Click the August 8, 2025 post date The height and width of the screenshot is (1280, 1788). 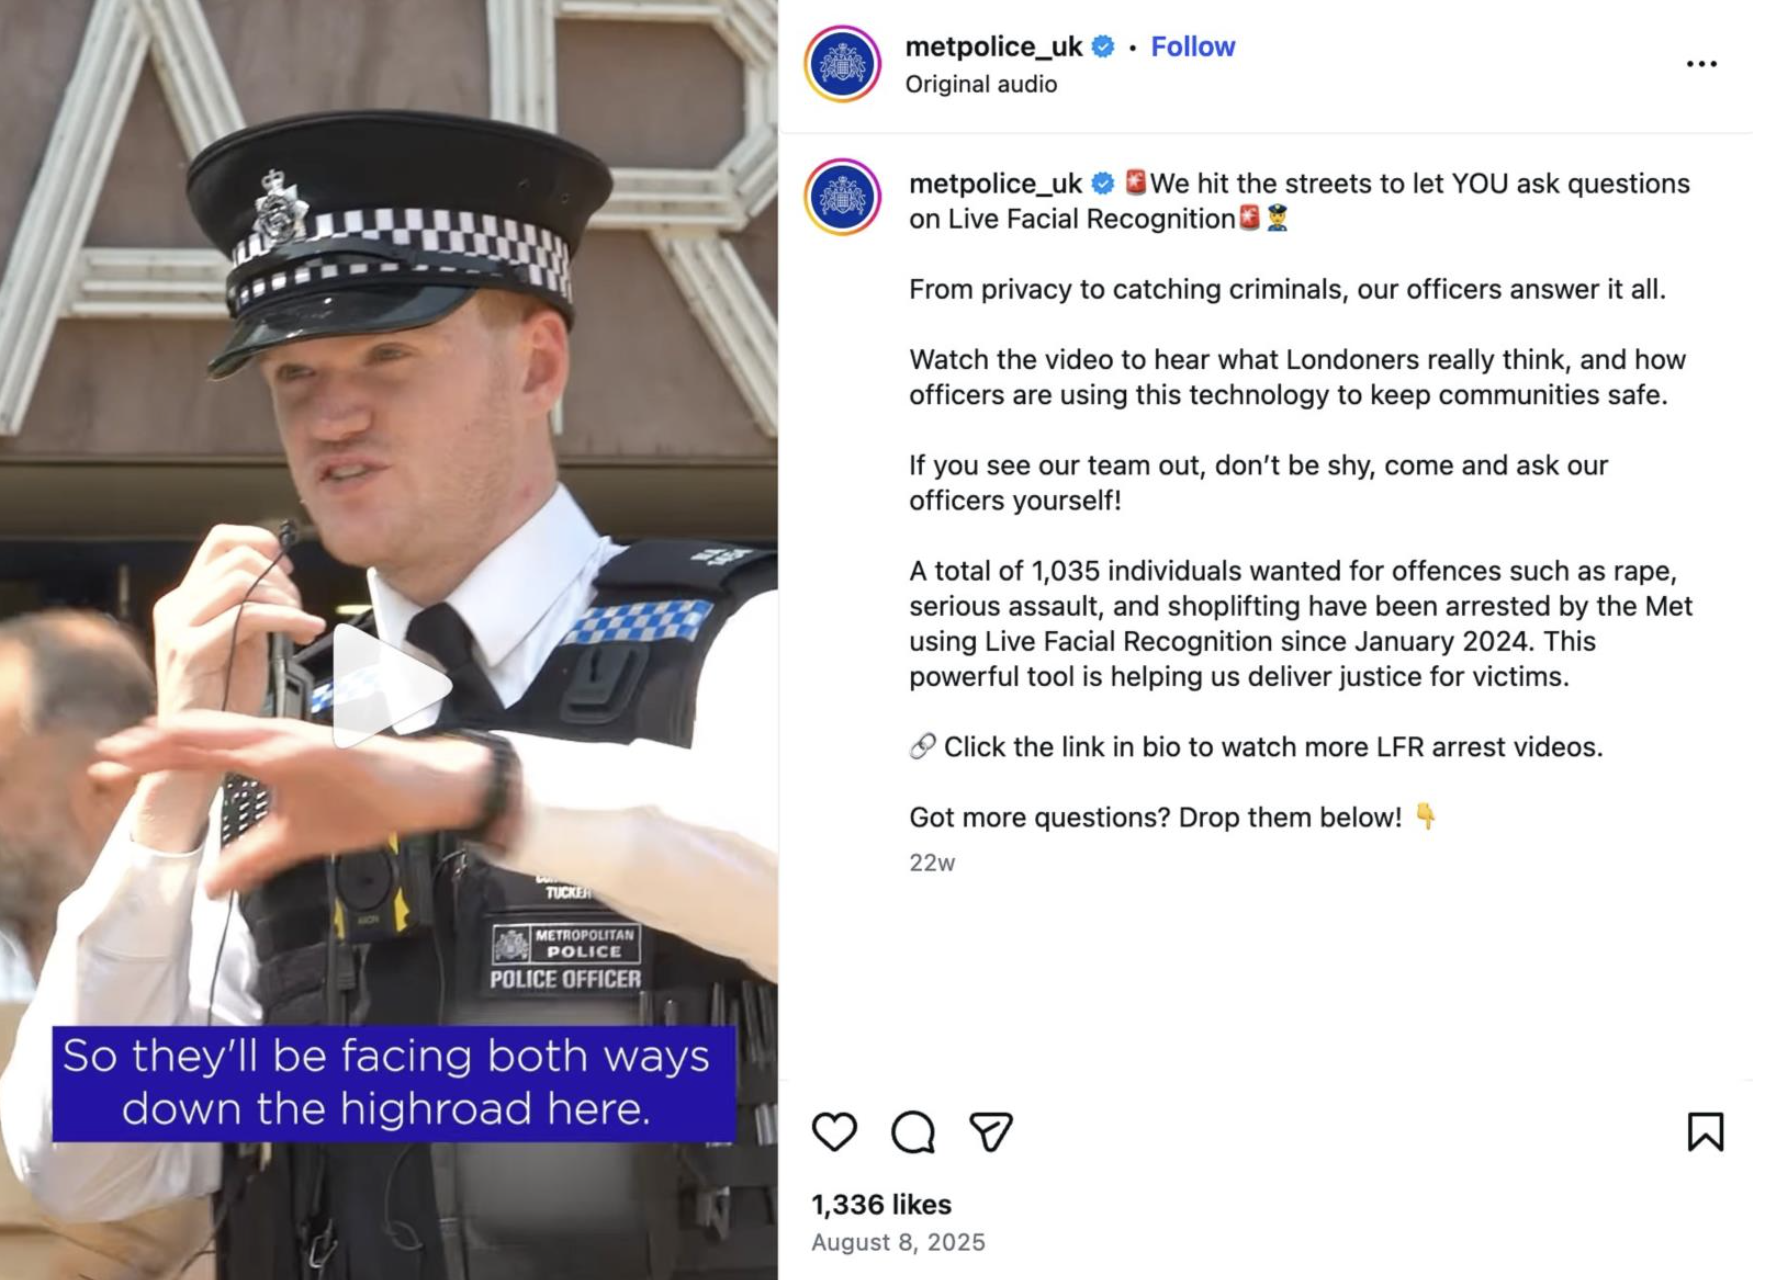point(898,1242)
